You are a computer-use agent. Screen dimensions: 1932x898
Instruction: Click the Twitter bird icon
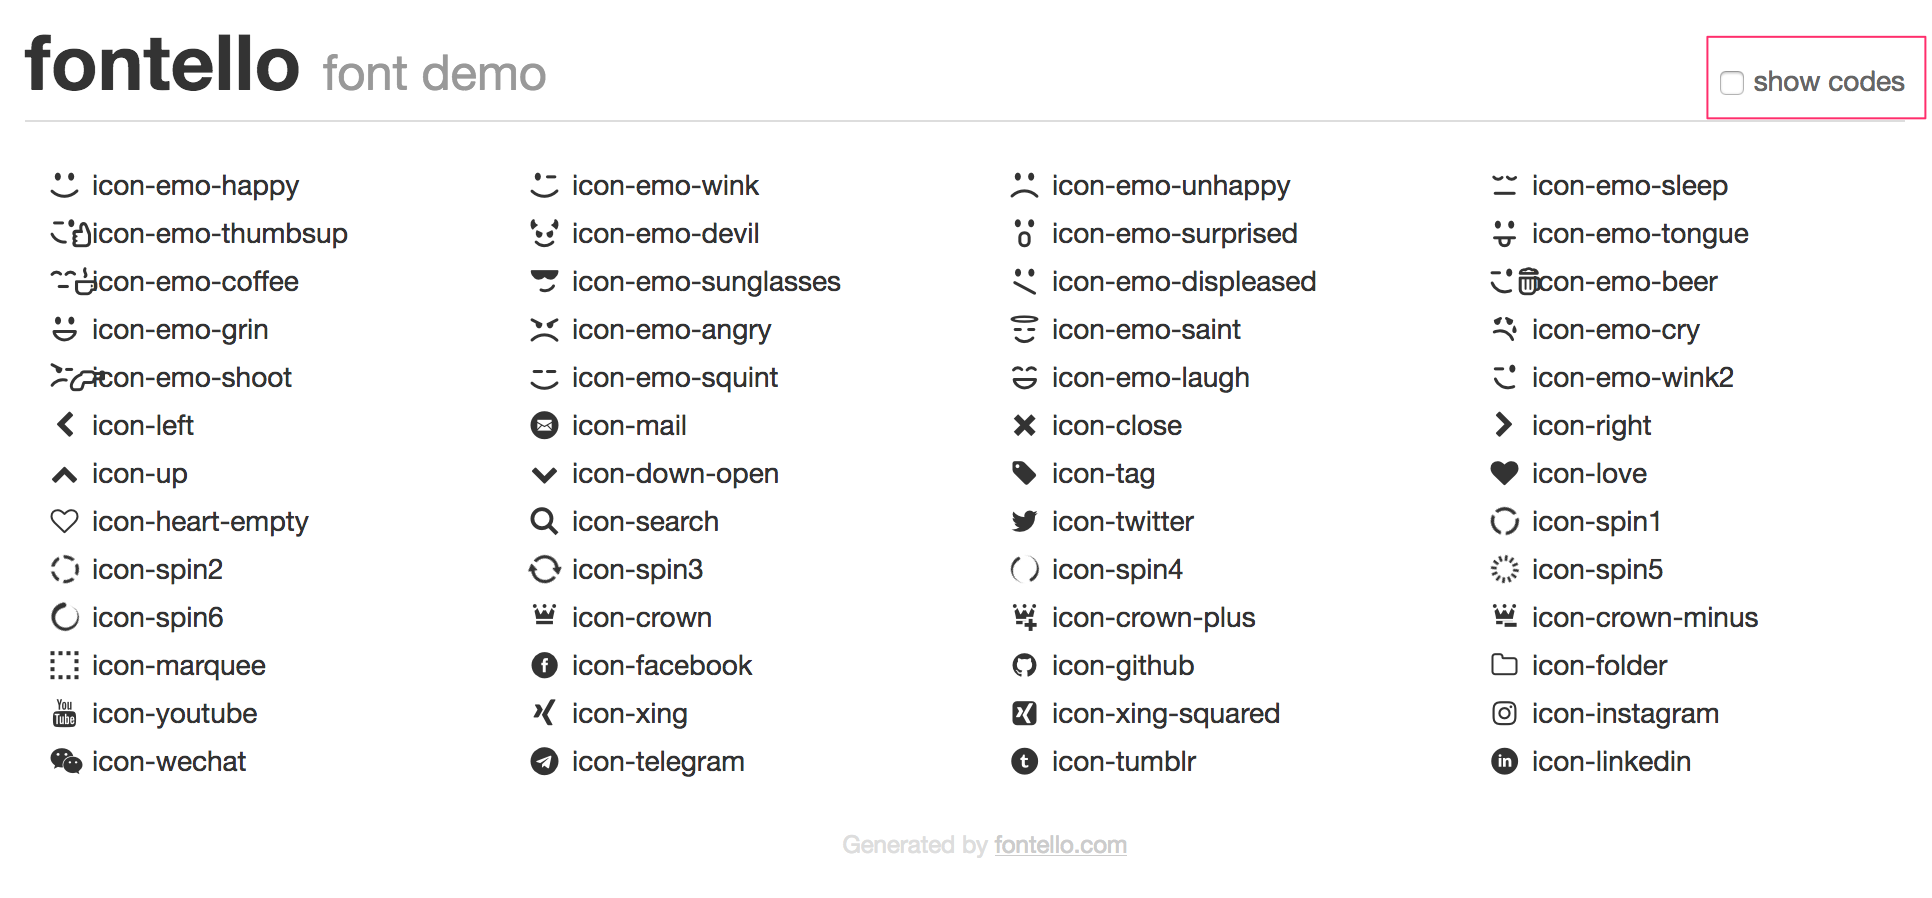pos(1024,521)
